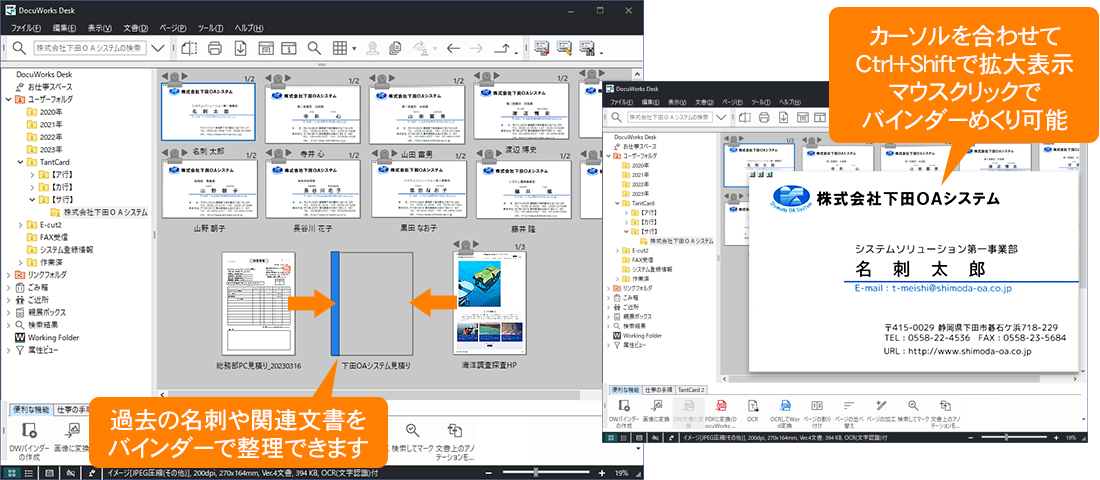Go forward with the right arrow icon

tap(476, 48)
